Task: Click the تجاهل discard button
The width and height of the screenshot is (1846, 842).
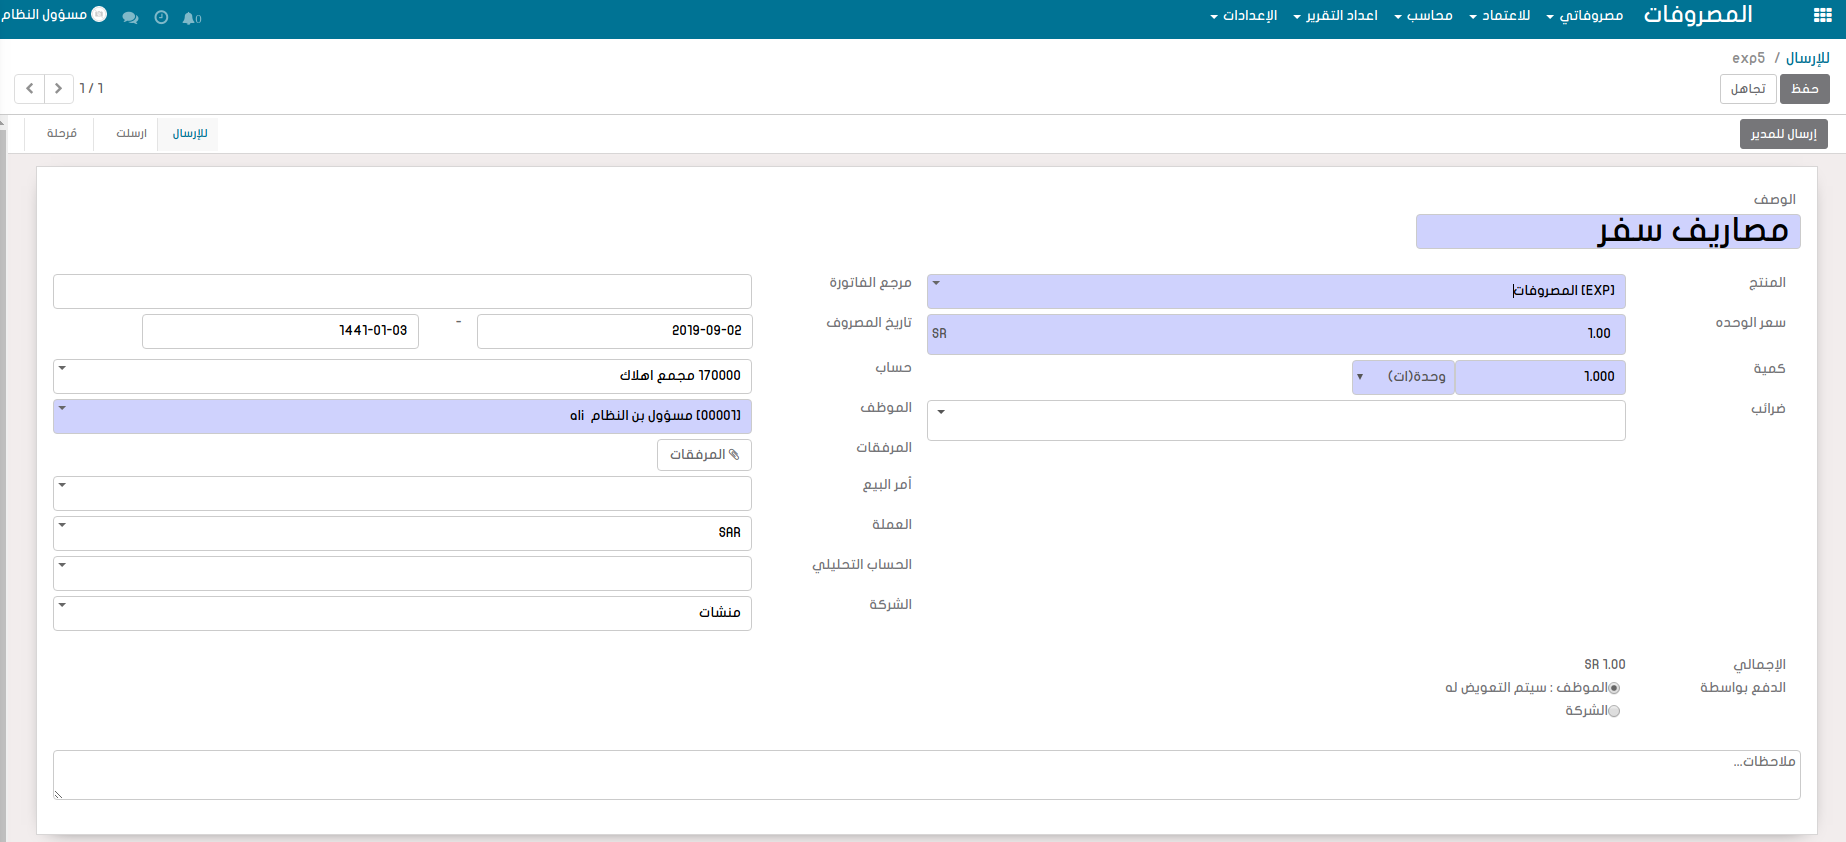Action: 1747,89
